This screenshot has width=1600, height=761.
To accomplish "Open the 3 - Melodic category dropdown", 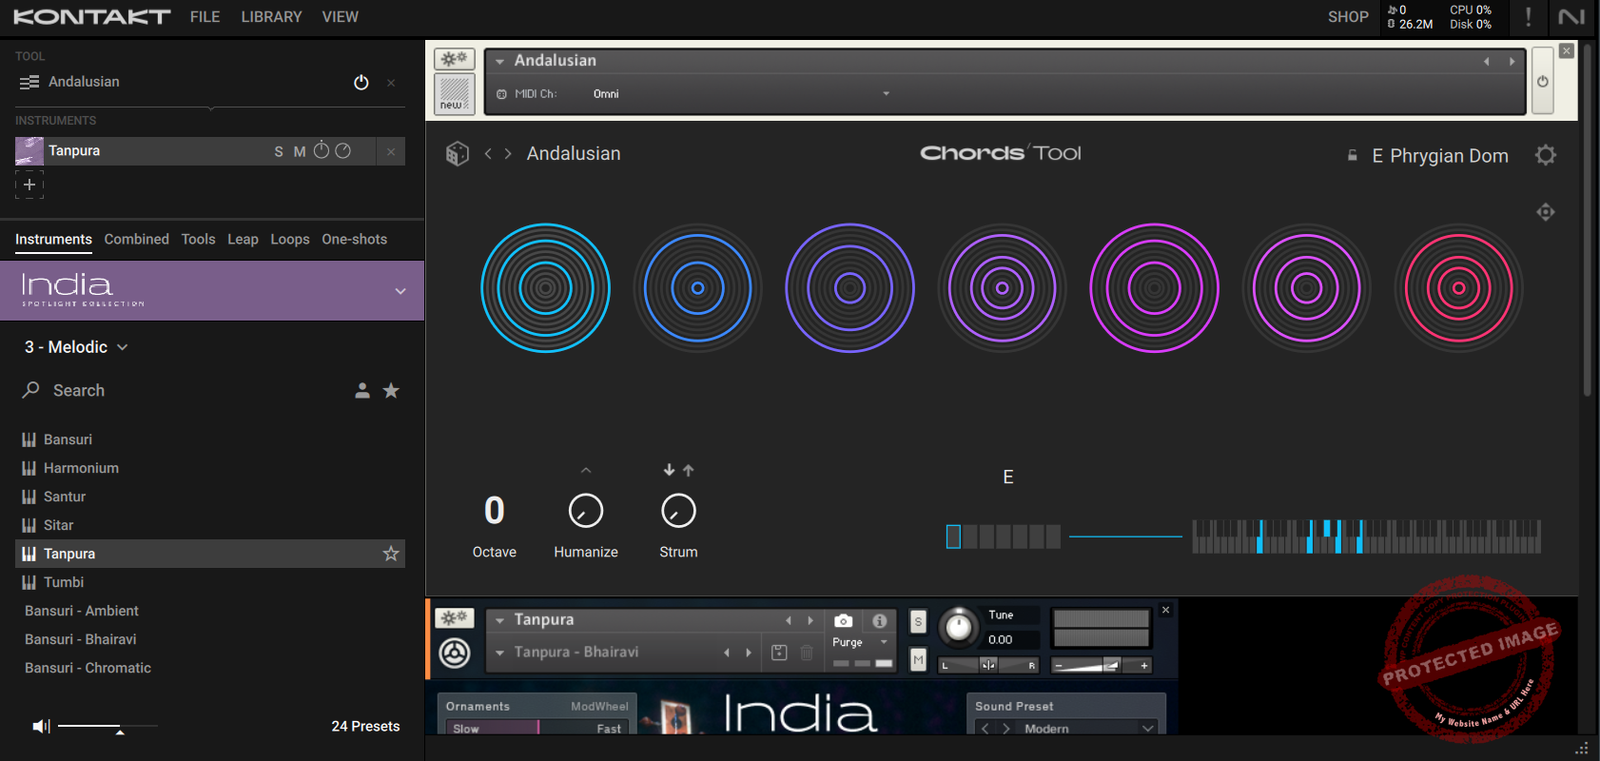I will [76, 347].
